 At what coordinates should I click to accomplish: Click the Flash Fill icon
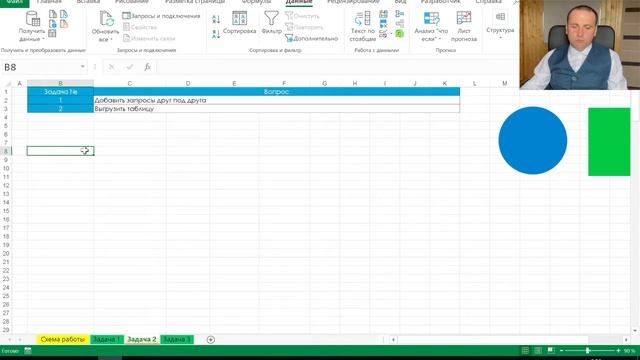[x=383, y=14]
